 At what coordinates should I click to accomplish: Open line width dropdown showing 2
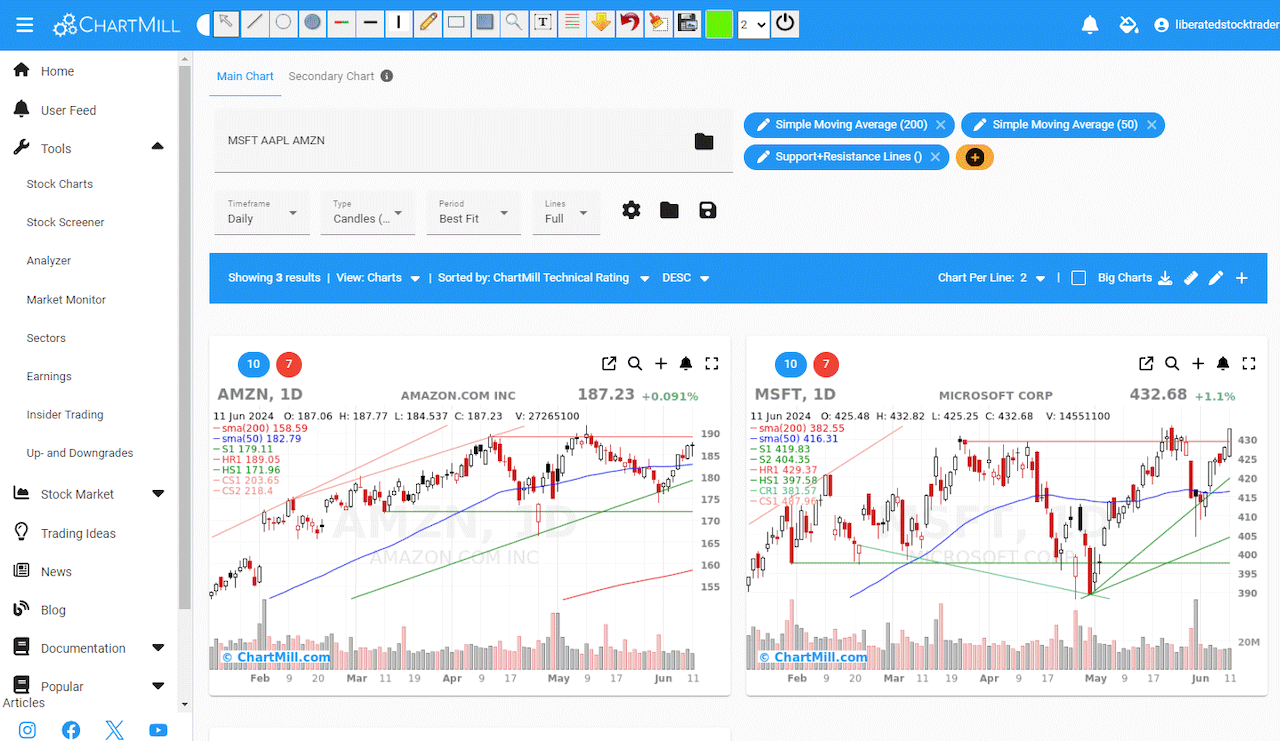tap(753, 24)
